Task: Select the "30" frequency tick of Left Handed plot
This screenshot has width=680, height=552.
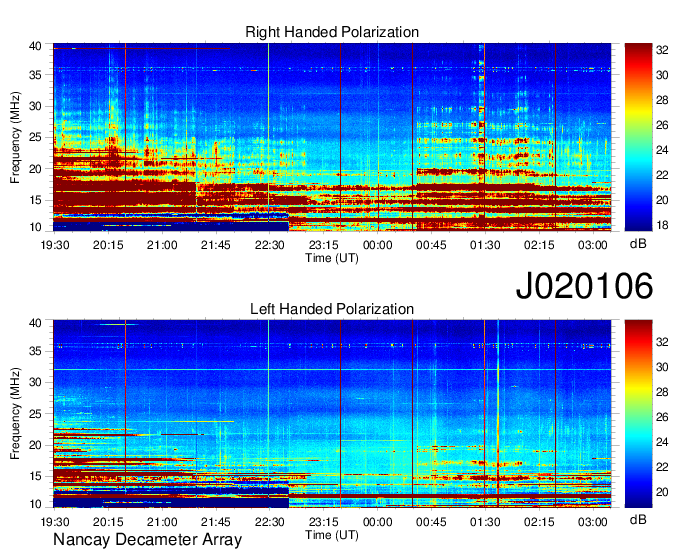Action: click(35, 382)
